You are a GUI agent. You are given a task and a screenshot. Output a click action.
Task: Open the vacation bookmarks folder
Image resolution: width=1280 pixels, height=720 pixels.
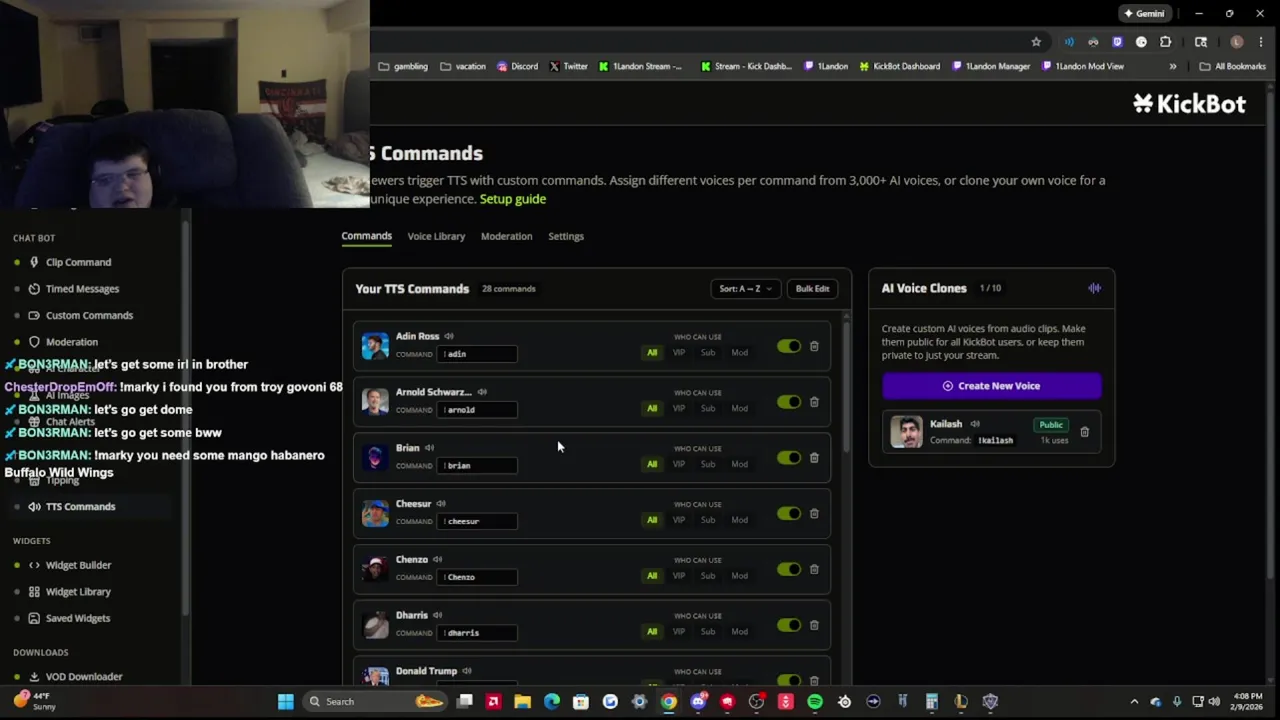463,67
